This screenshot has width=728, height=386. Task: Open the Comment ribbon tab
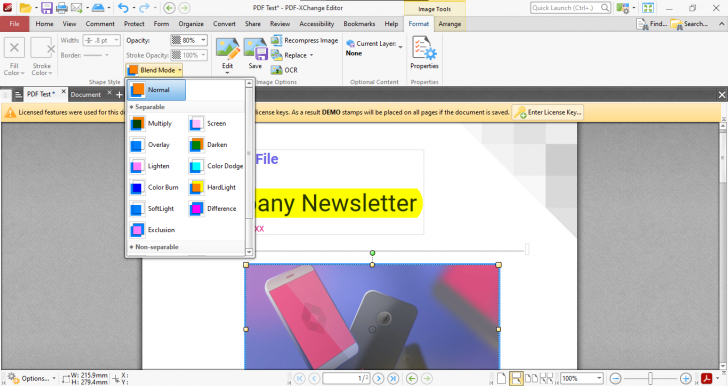pyautogui.click(x=100, y=24)
